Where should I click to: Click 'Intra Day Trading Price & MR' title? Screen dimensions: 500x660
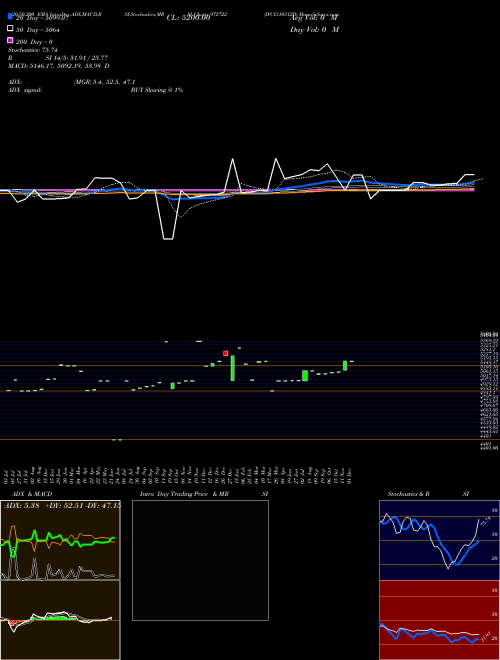coord(184,494)
